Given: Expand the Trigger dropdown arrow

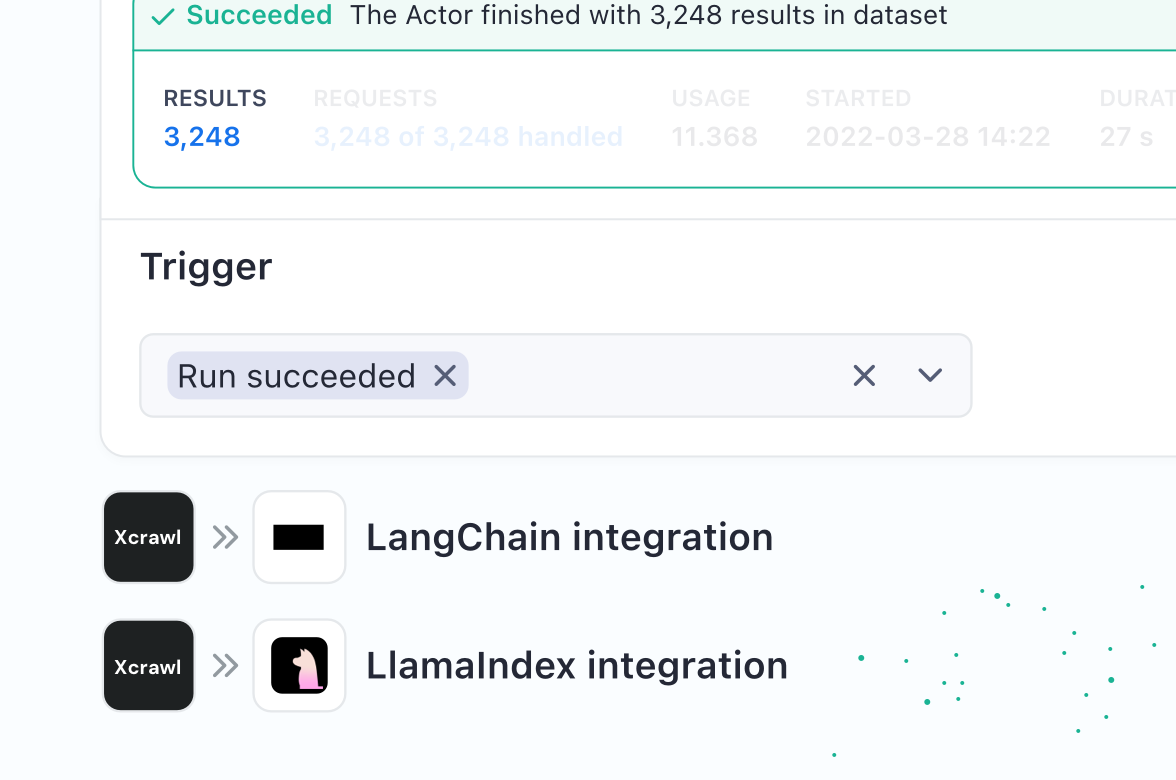Looking at the screenshot, I should (930, 375).
